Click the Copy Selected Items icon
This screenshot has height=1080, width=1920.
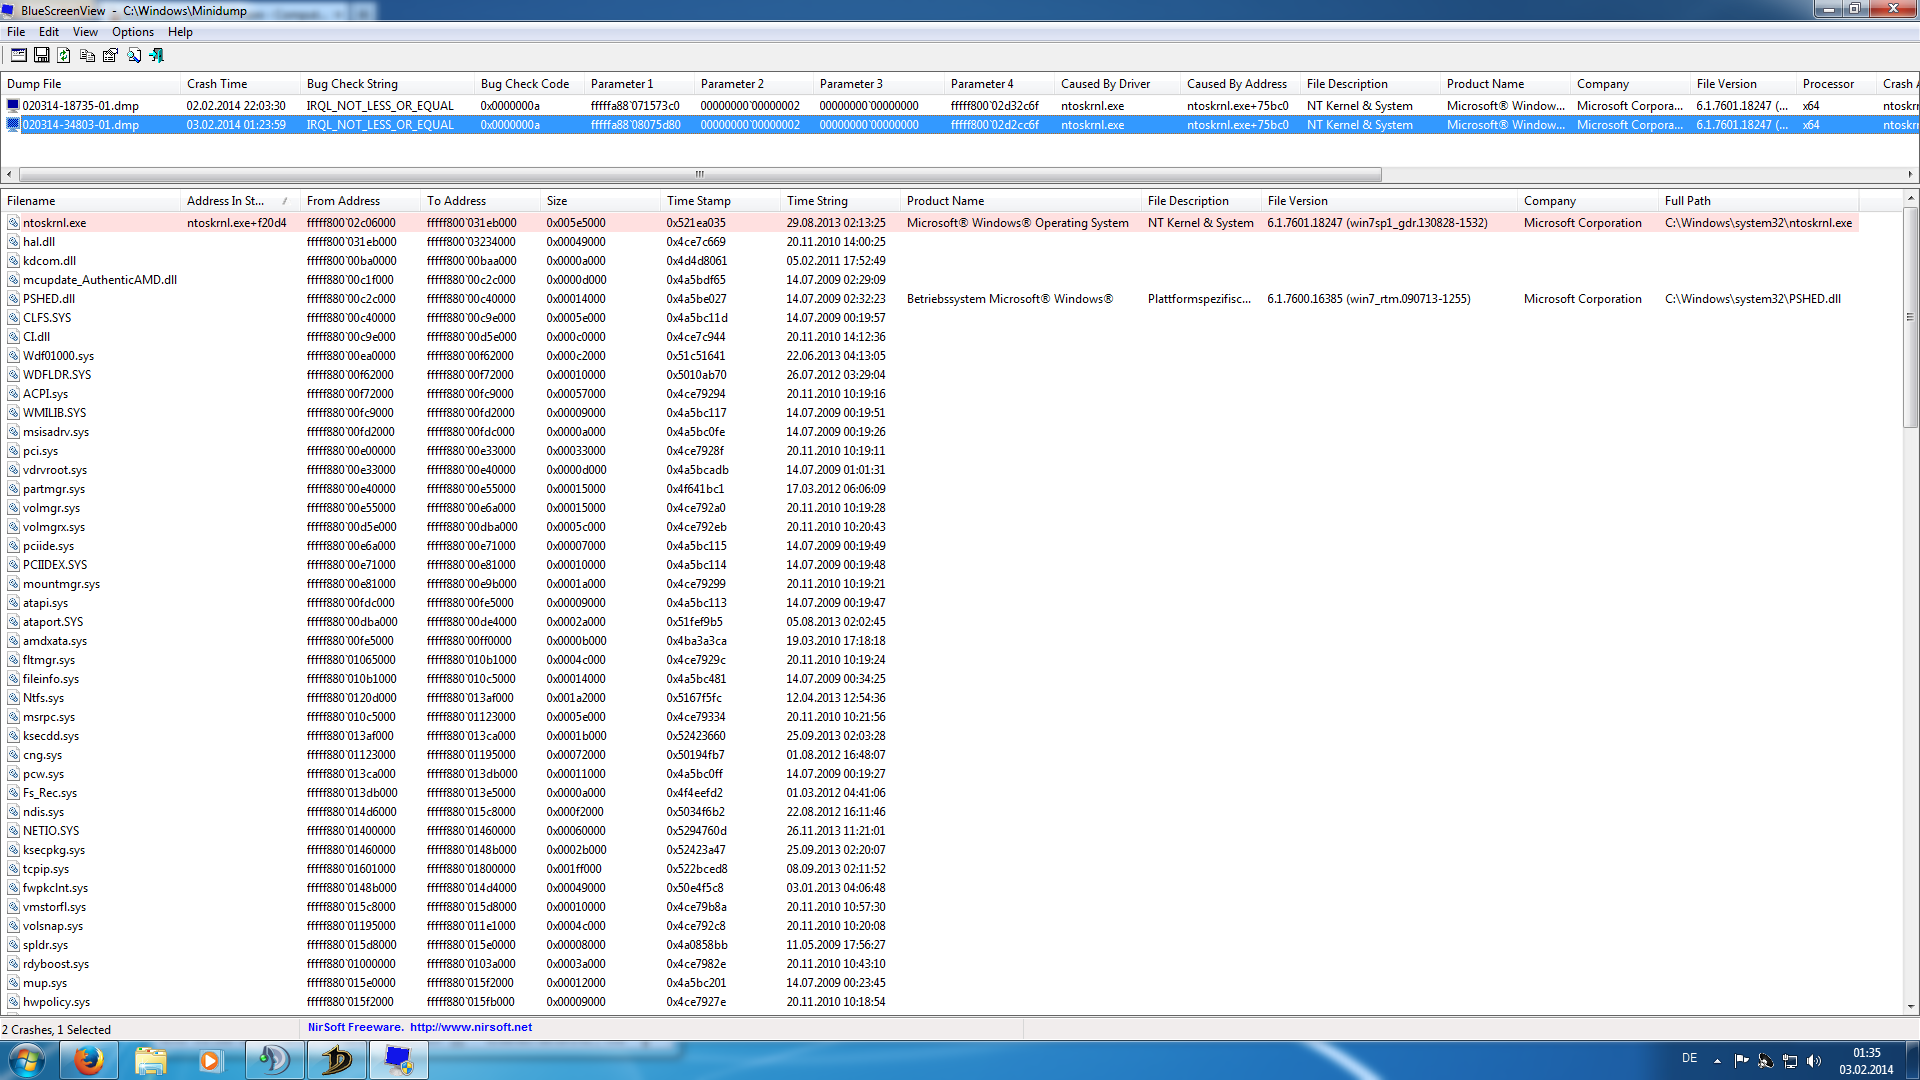[88, 55]
